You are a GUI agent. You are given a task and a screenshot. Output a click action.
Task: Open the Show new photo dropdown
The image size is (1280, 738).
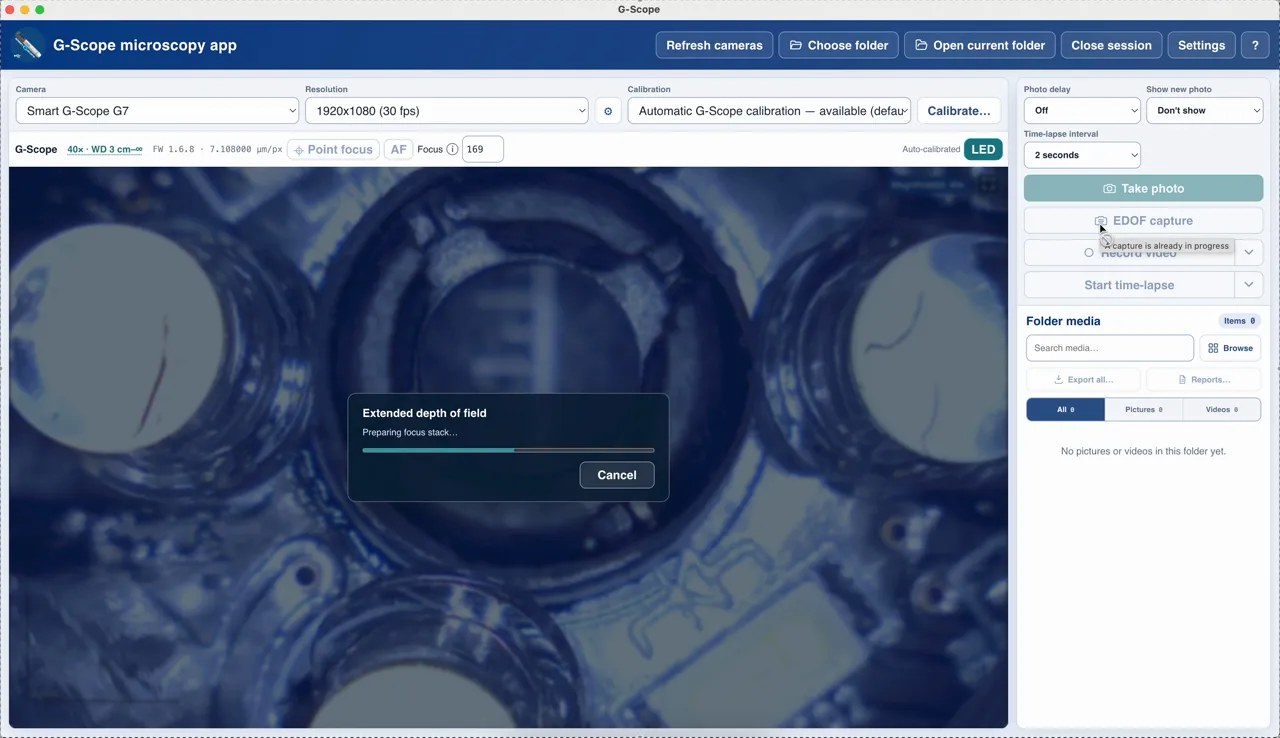(x=1205, y=111)
